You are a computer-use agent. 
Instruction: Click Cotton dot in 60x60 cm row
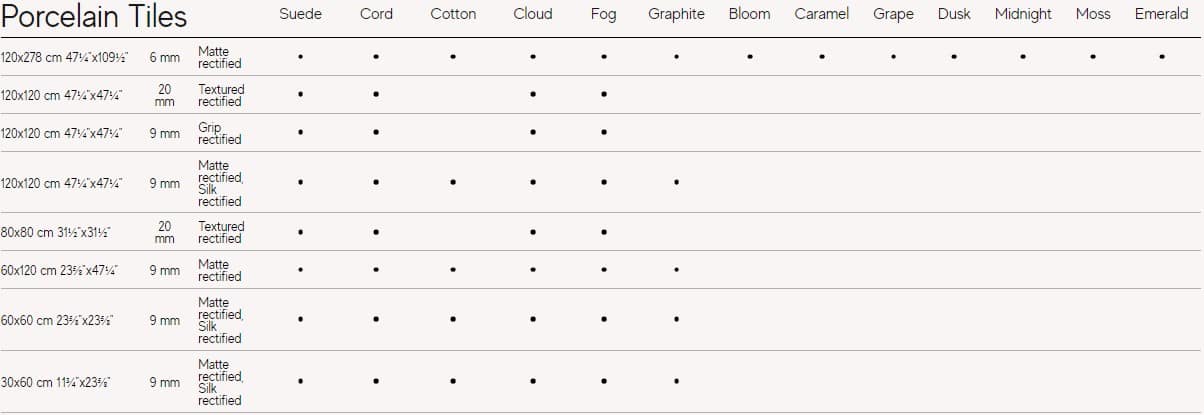click(453, 319)
